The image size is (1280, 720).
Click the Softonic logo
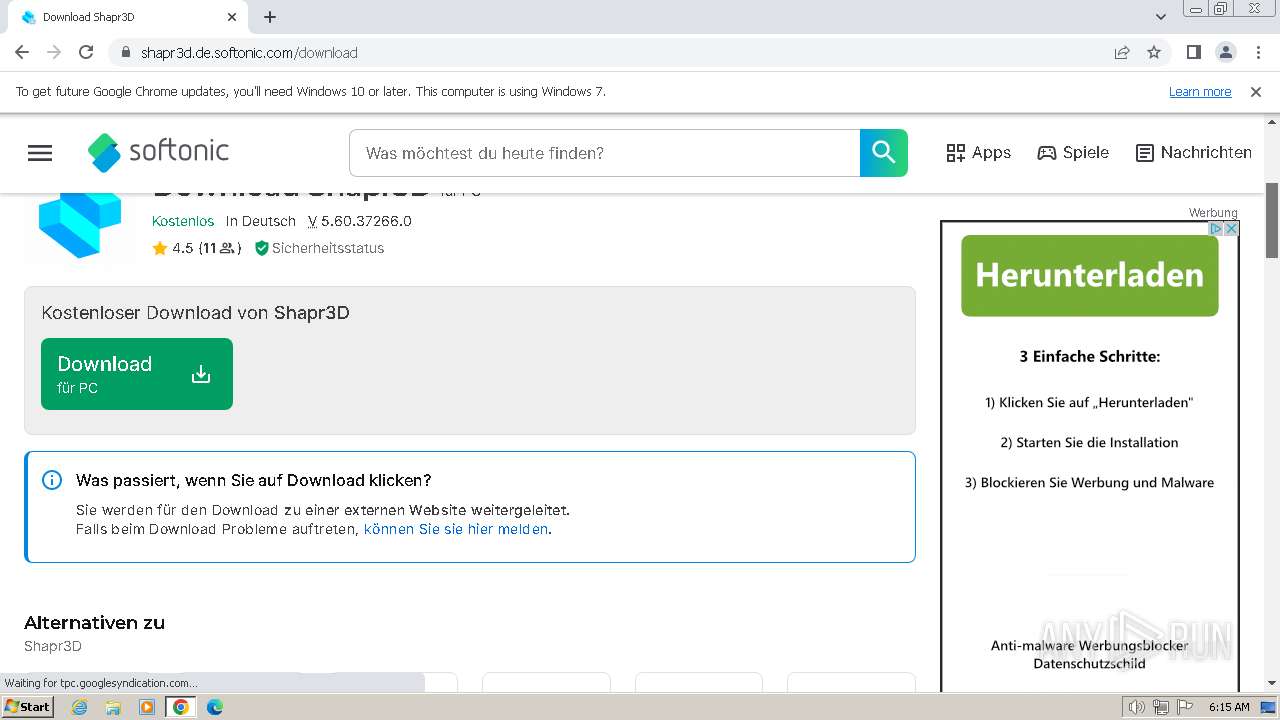[x=158, y=152]
